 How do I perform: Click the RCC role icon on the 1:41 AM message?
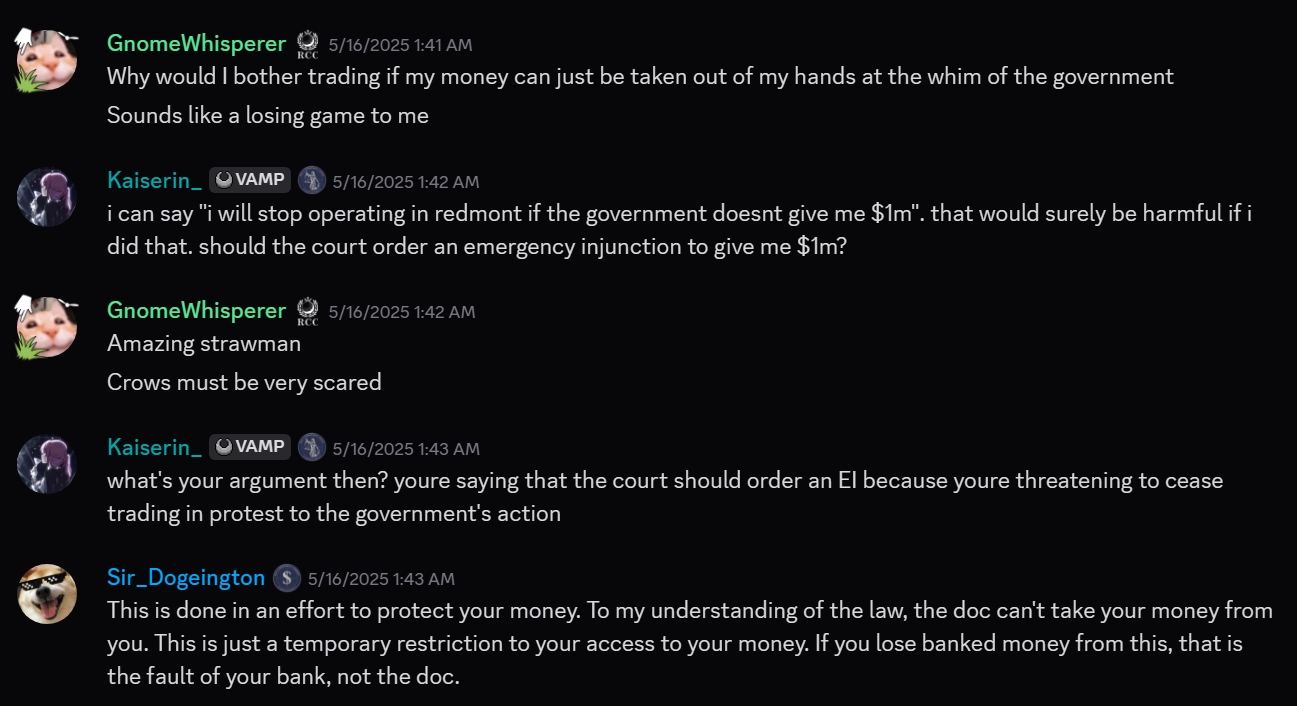[308, 45]
